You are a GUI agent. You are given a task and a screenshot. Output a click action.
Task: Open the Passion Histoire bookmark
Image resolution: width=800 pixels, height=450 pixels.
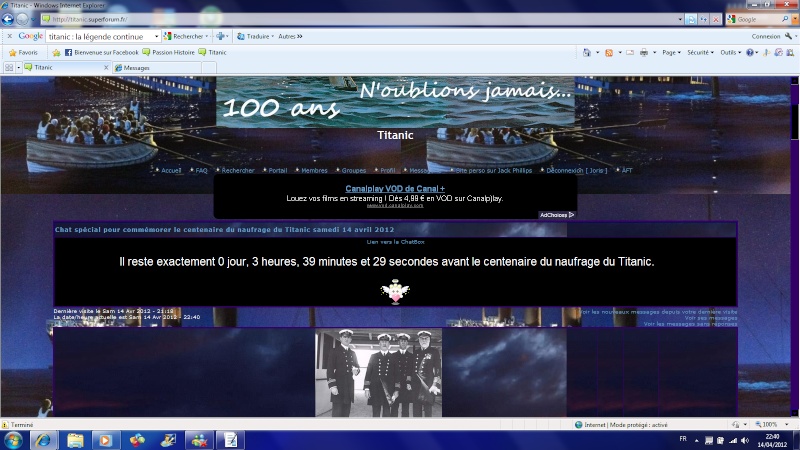[168, 53]
